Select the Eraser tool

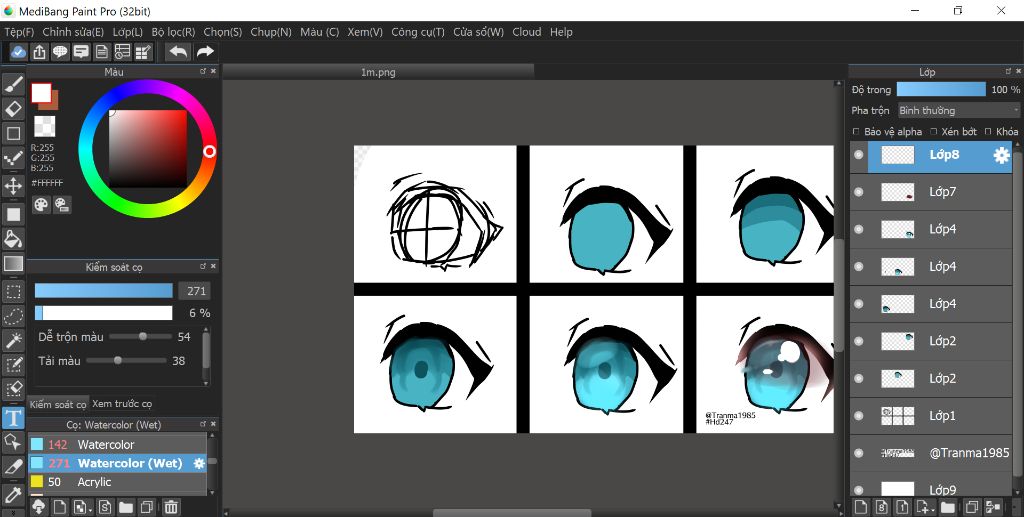[x=13, y=108]
